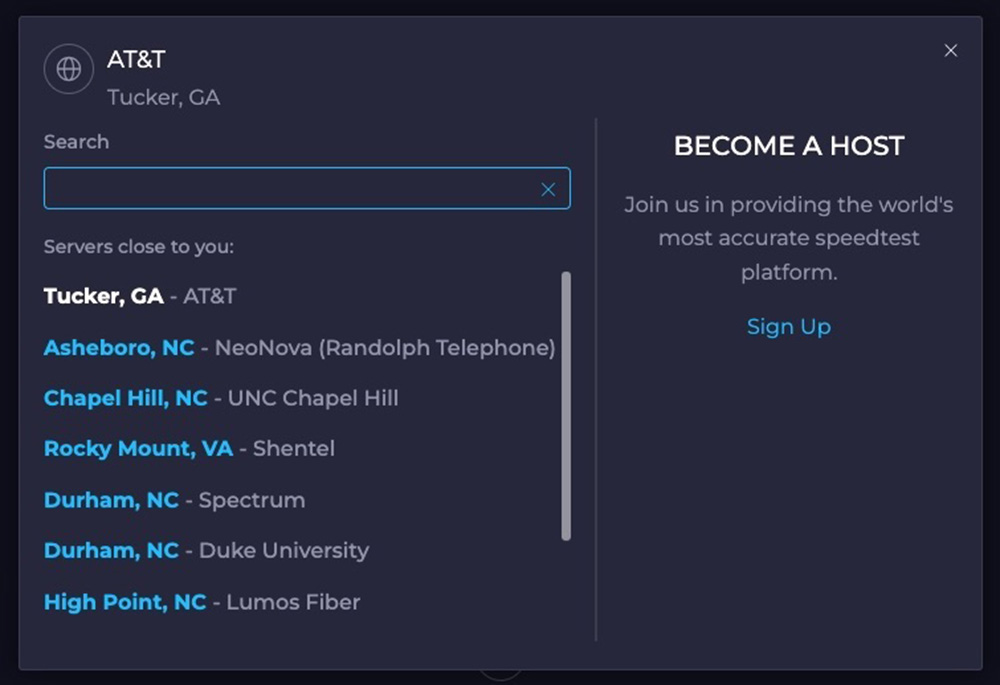1000x685 pixels.
Task: Click the globe icon beside AT&T
Action: click(x=69, y=69)
